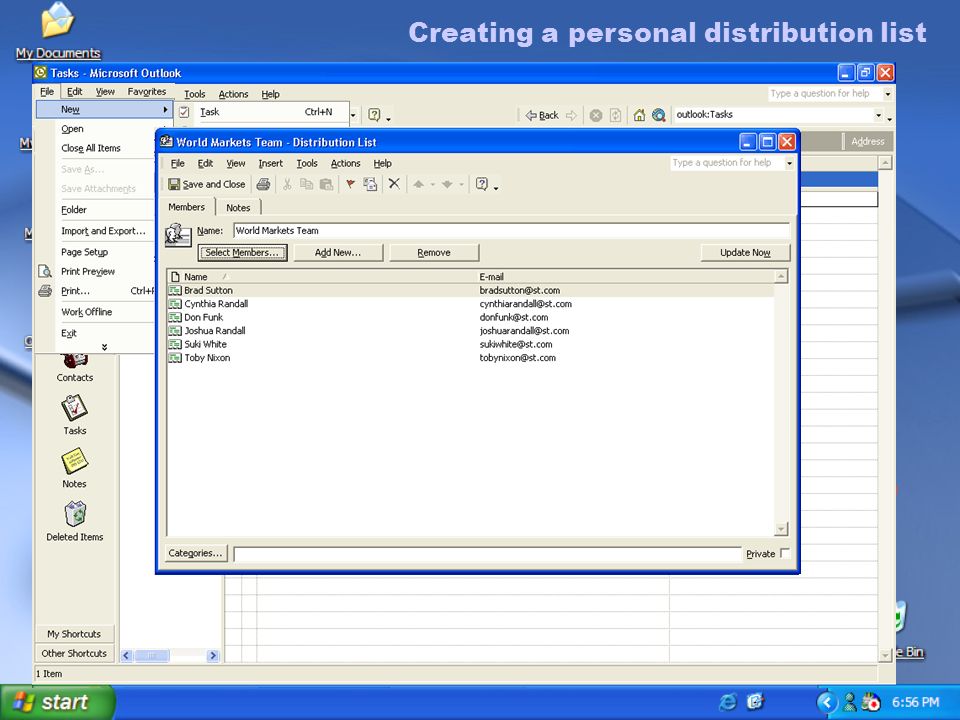Show hidden system tray icons arrow

(827, 702)
